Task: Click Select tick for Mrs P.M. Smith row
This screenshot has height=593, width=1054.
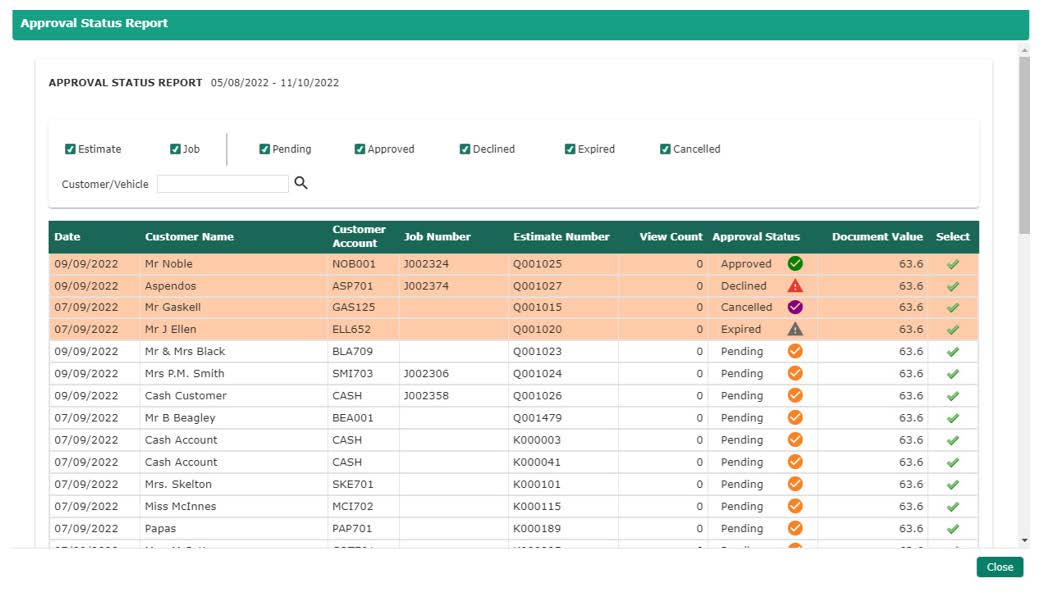Action: 952,374
